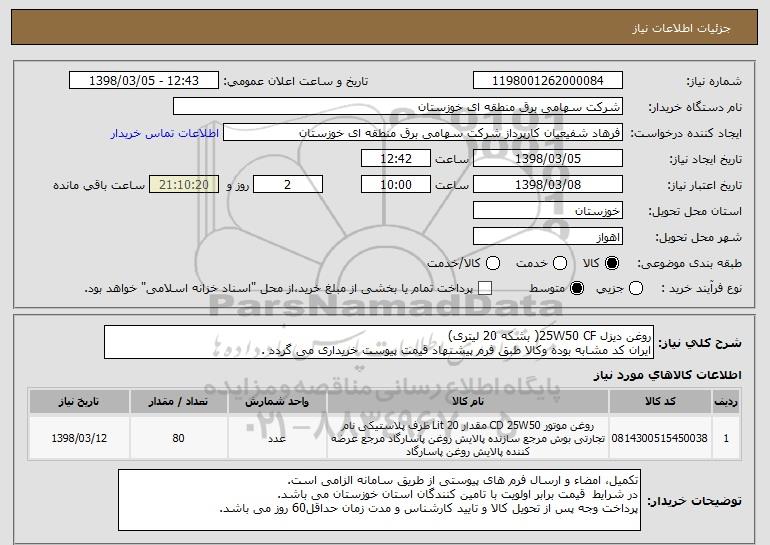Screen dimensions: 770x545
Task: Click the public announcement date and time field
Action: (x=144, y=81)
